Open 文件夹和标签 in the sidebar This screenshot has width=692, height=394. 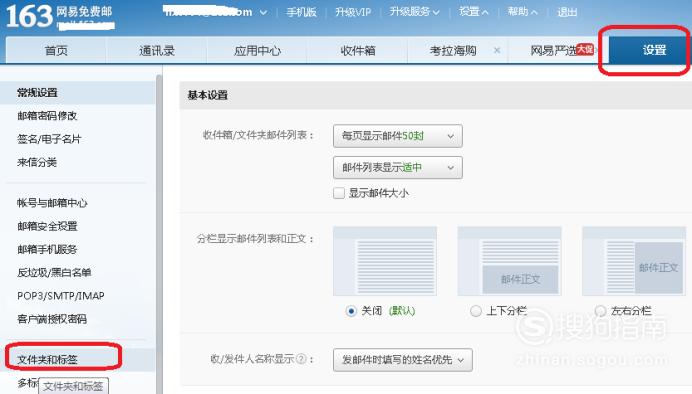[x=47, y=359]
